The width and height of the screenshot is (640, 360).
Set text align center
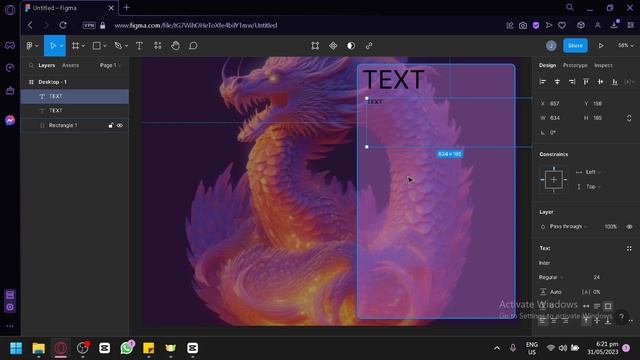pos(554,321)
